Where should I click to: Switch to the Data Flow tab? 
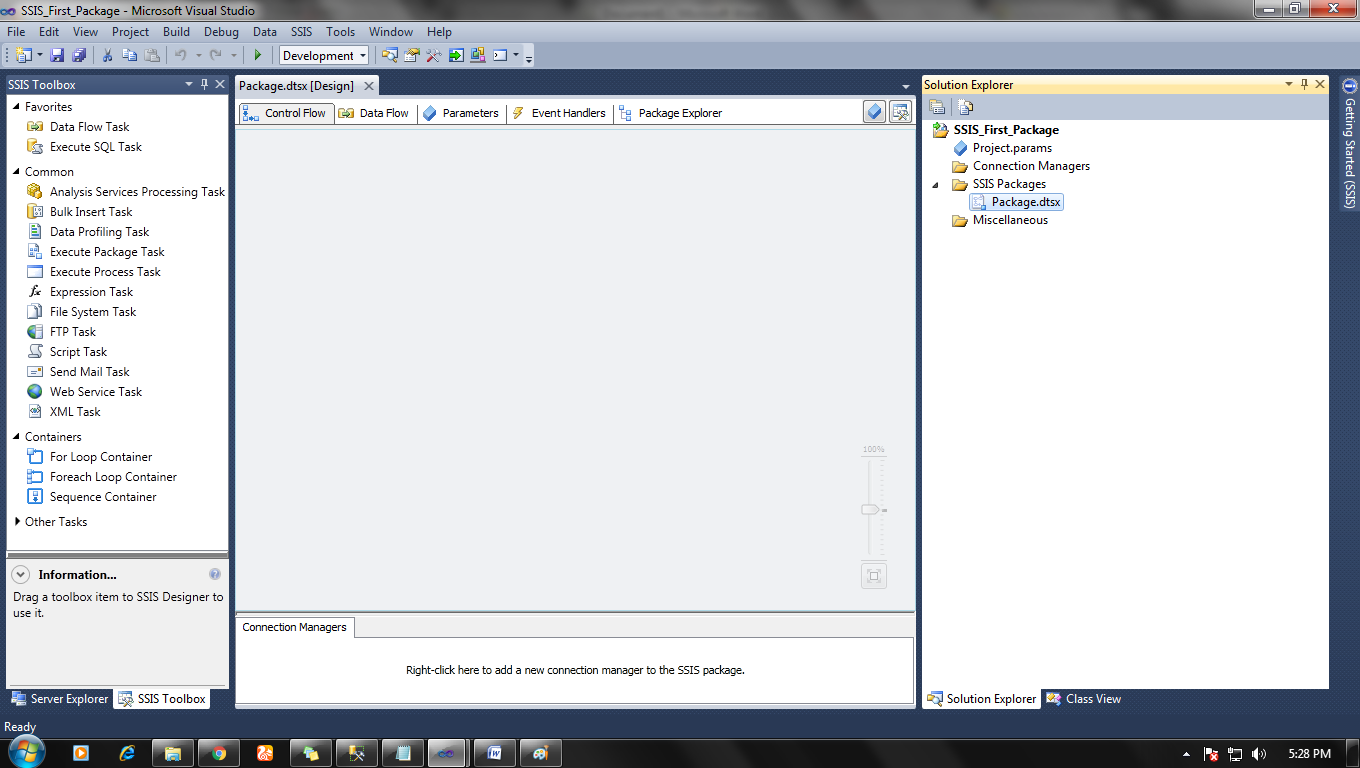click(373, 113)
